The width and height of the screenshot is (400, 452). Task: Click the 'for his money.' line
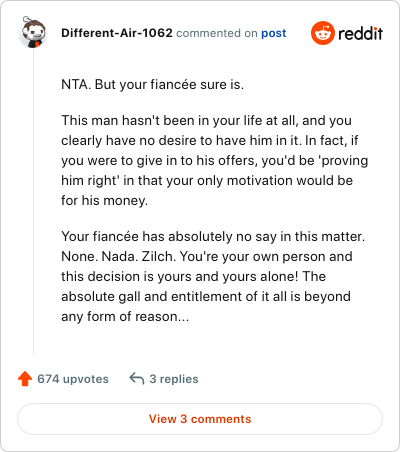(104, 200)
